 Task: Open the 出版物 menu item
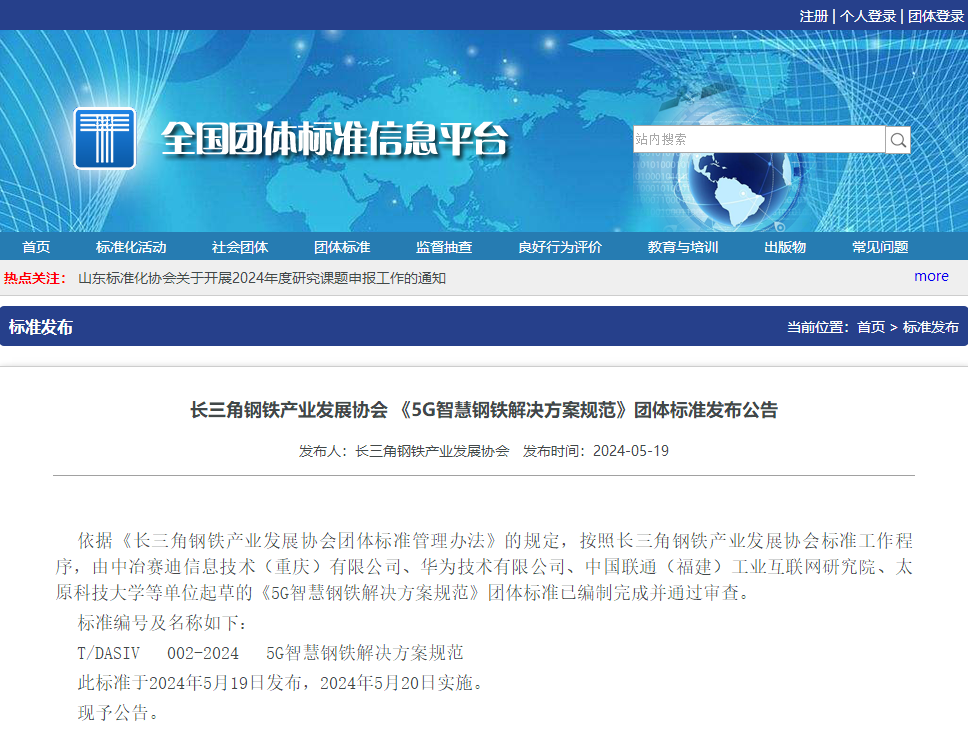pyautogui.click(x=785, y=247)
